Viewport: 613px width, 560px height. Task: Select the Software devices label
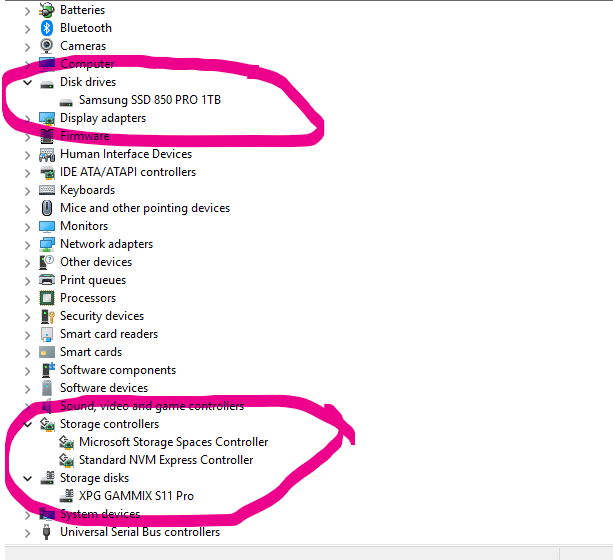104,388
